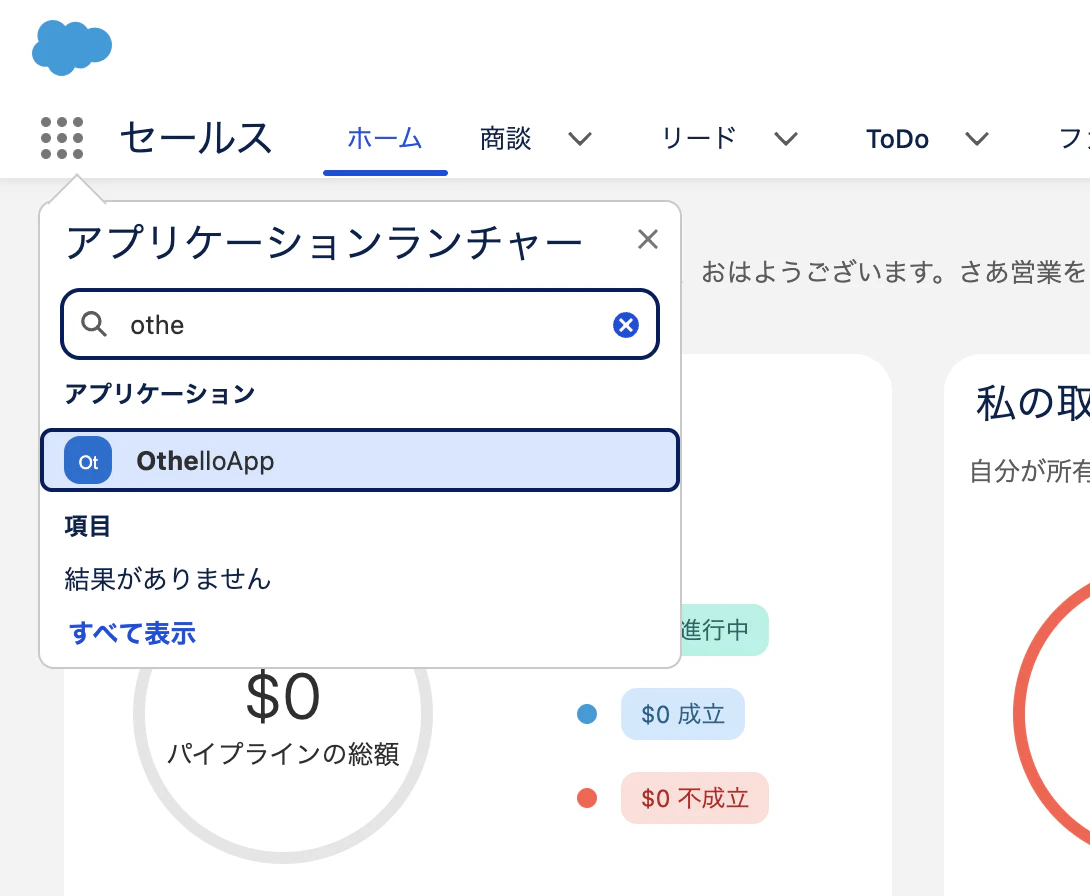Close the アプリケーションランチャー popup

(647, 240)
